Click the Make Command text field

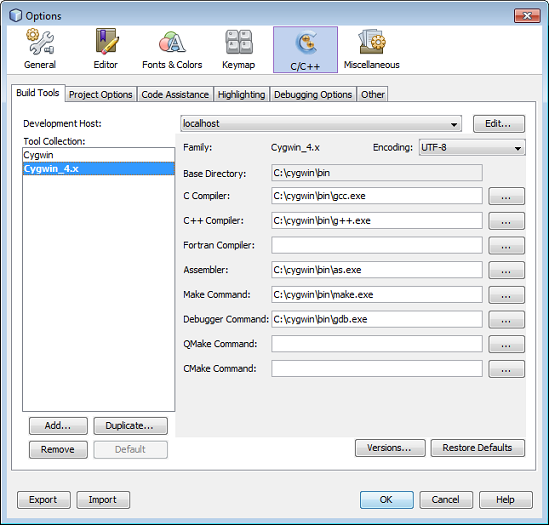click(377, 295)
